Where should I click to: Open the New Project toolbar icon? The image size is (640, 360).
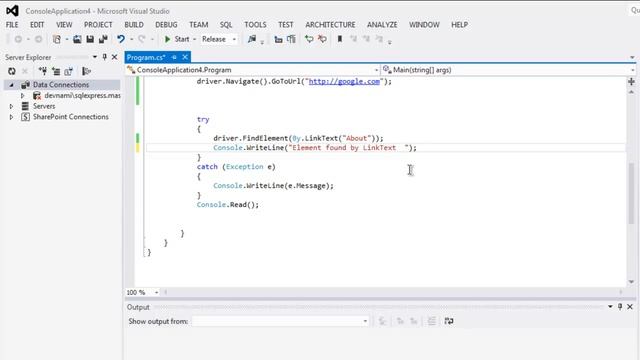57,39
